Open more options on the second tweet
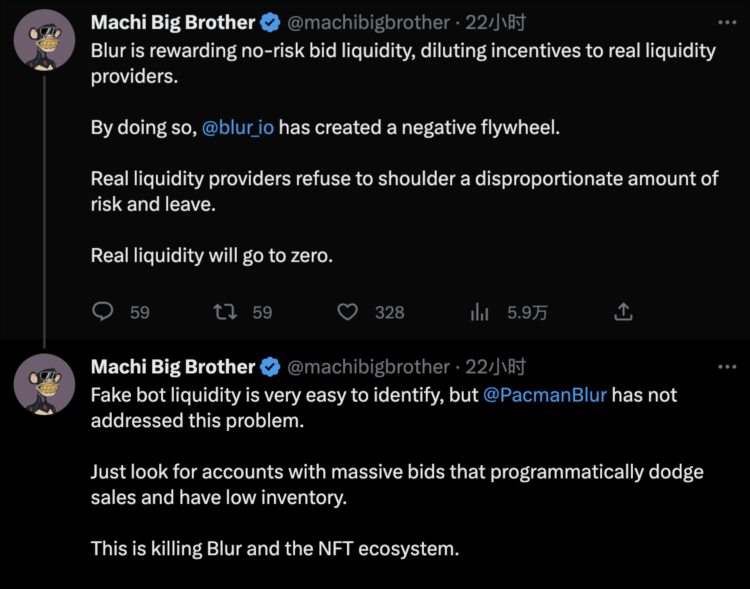 (727, 366)
